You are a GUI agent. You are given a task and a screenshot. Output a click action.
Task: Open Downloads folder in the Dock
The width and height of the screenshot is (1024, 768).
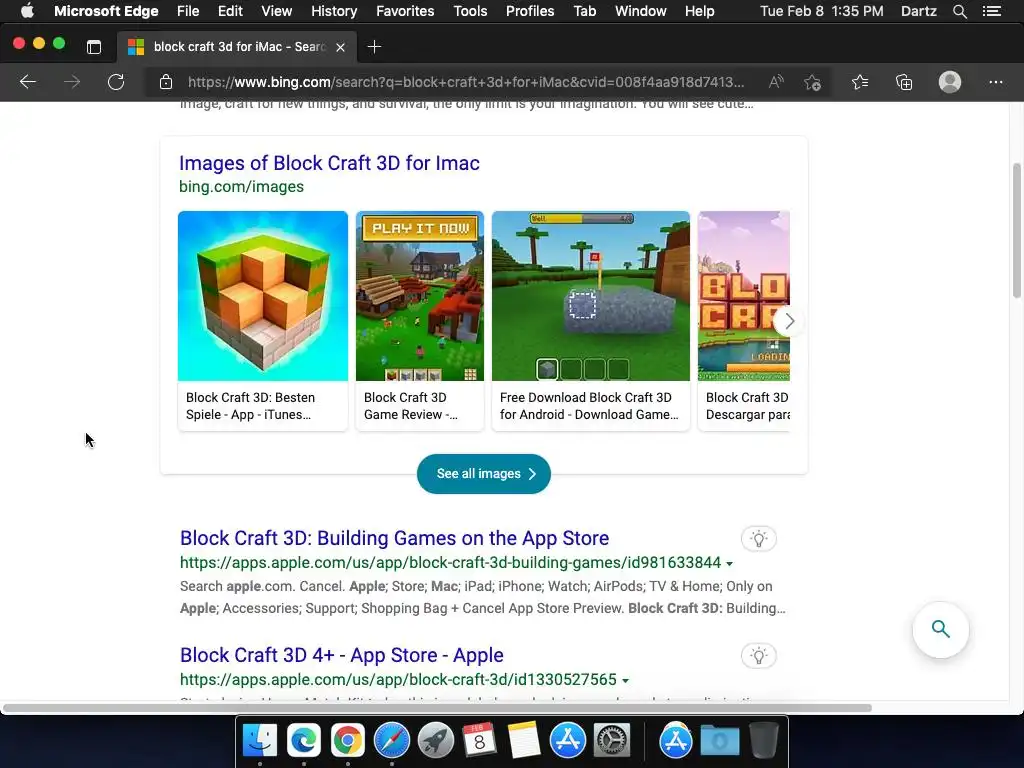(720, 740)
